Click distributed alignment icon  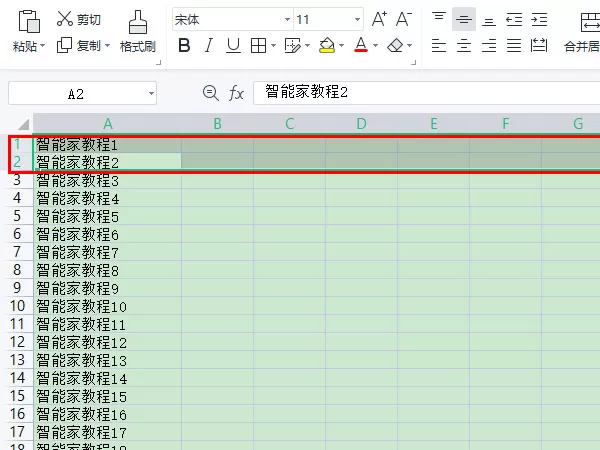coord(539,46)
